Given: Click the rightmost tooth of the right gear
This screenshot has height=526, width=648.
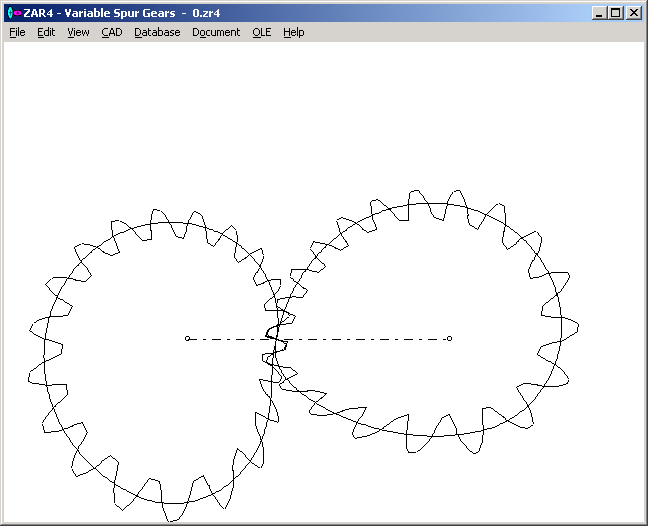Looking at the screenshot, I should coord(572,327).
